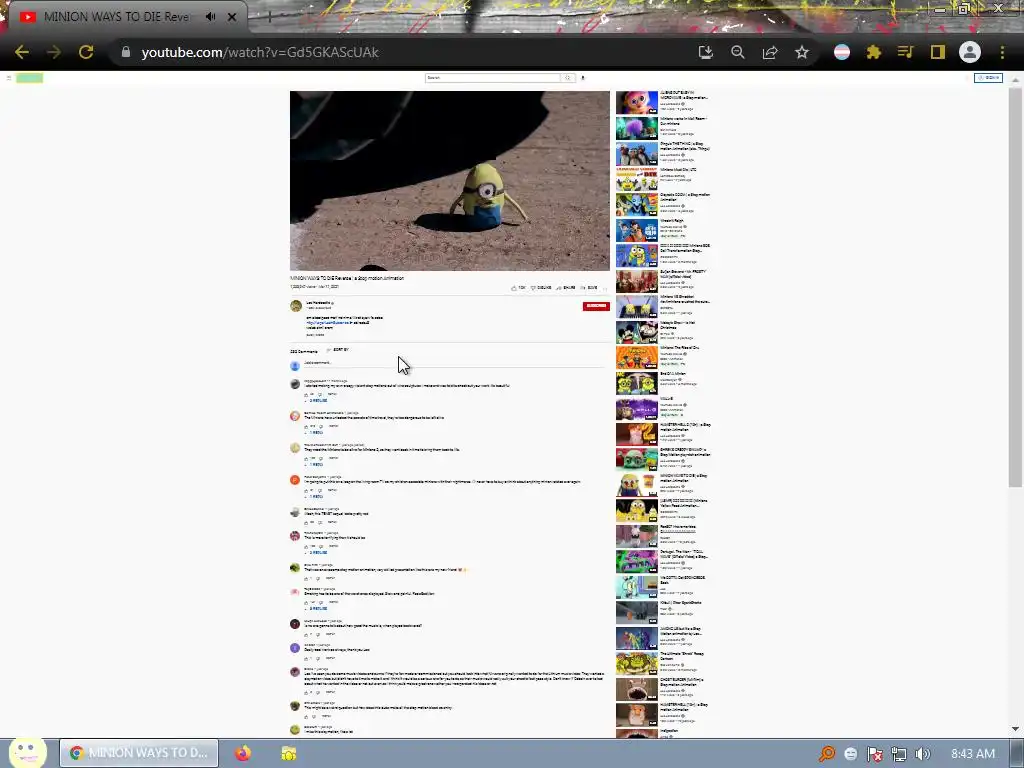
Task: Share this page from the address bar
Action: click(770, 52)
